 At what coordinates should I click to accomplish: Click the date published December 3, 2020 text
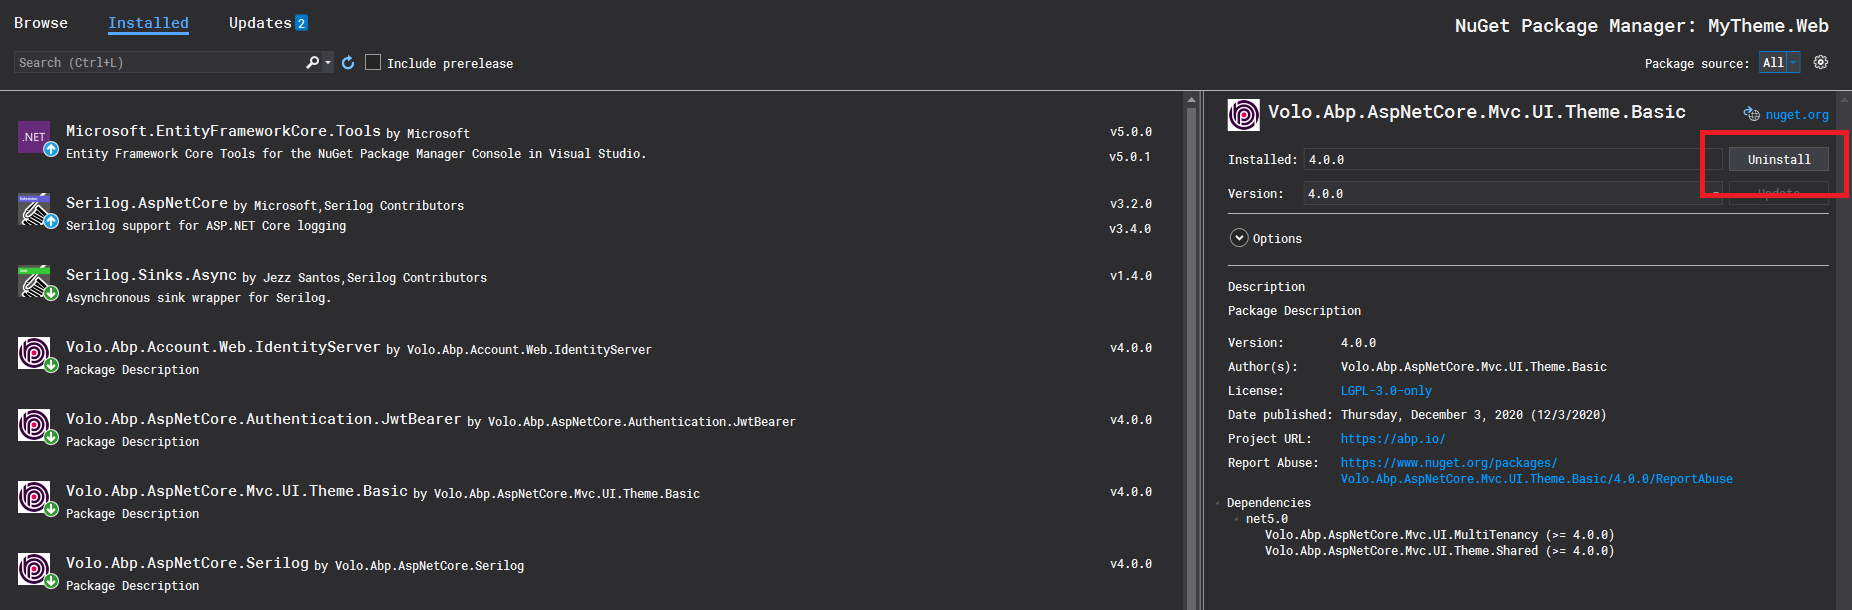pos(1473,415)
